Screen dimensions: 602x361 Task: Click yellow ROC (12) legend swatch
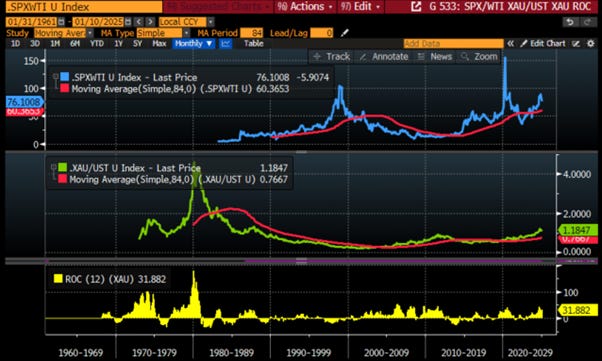(58, 279)
